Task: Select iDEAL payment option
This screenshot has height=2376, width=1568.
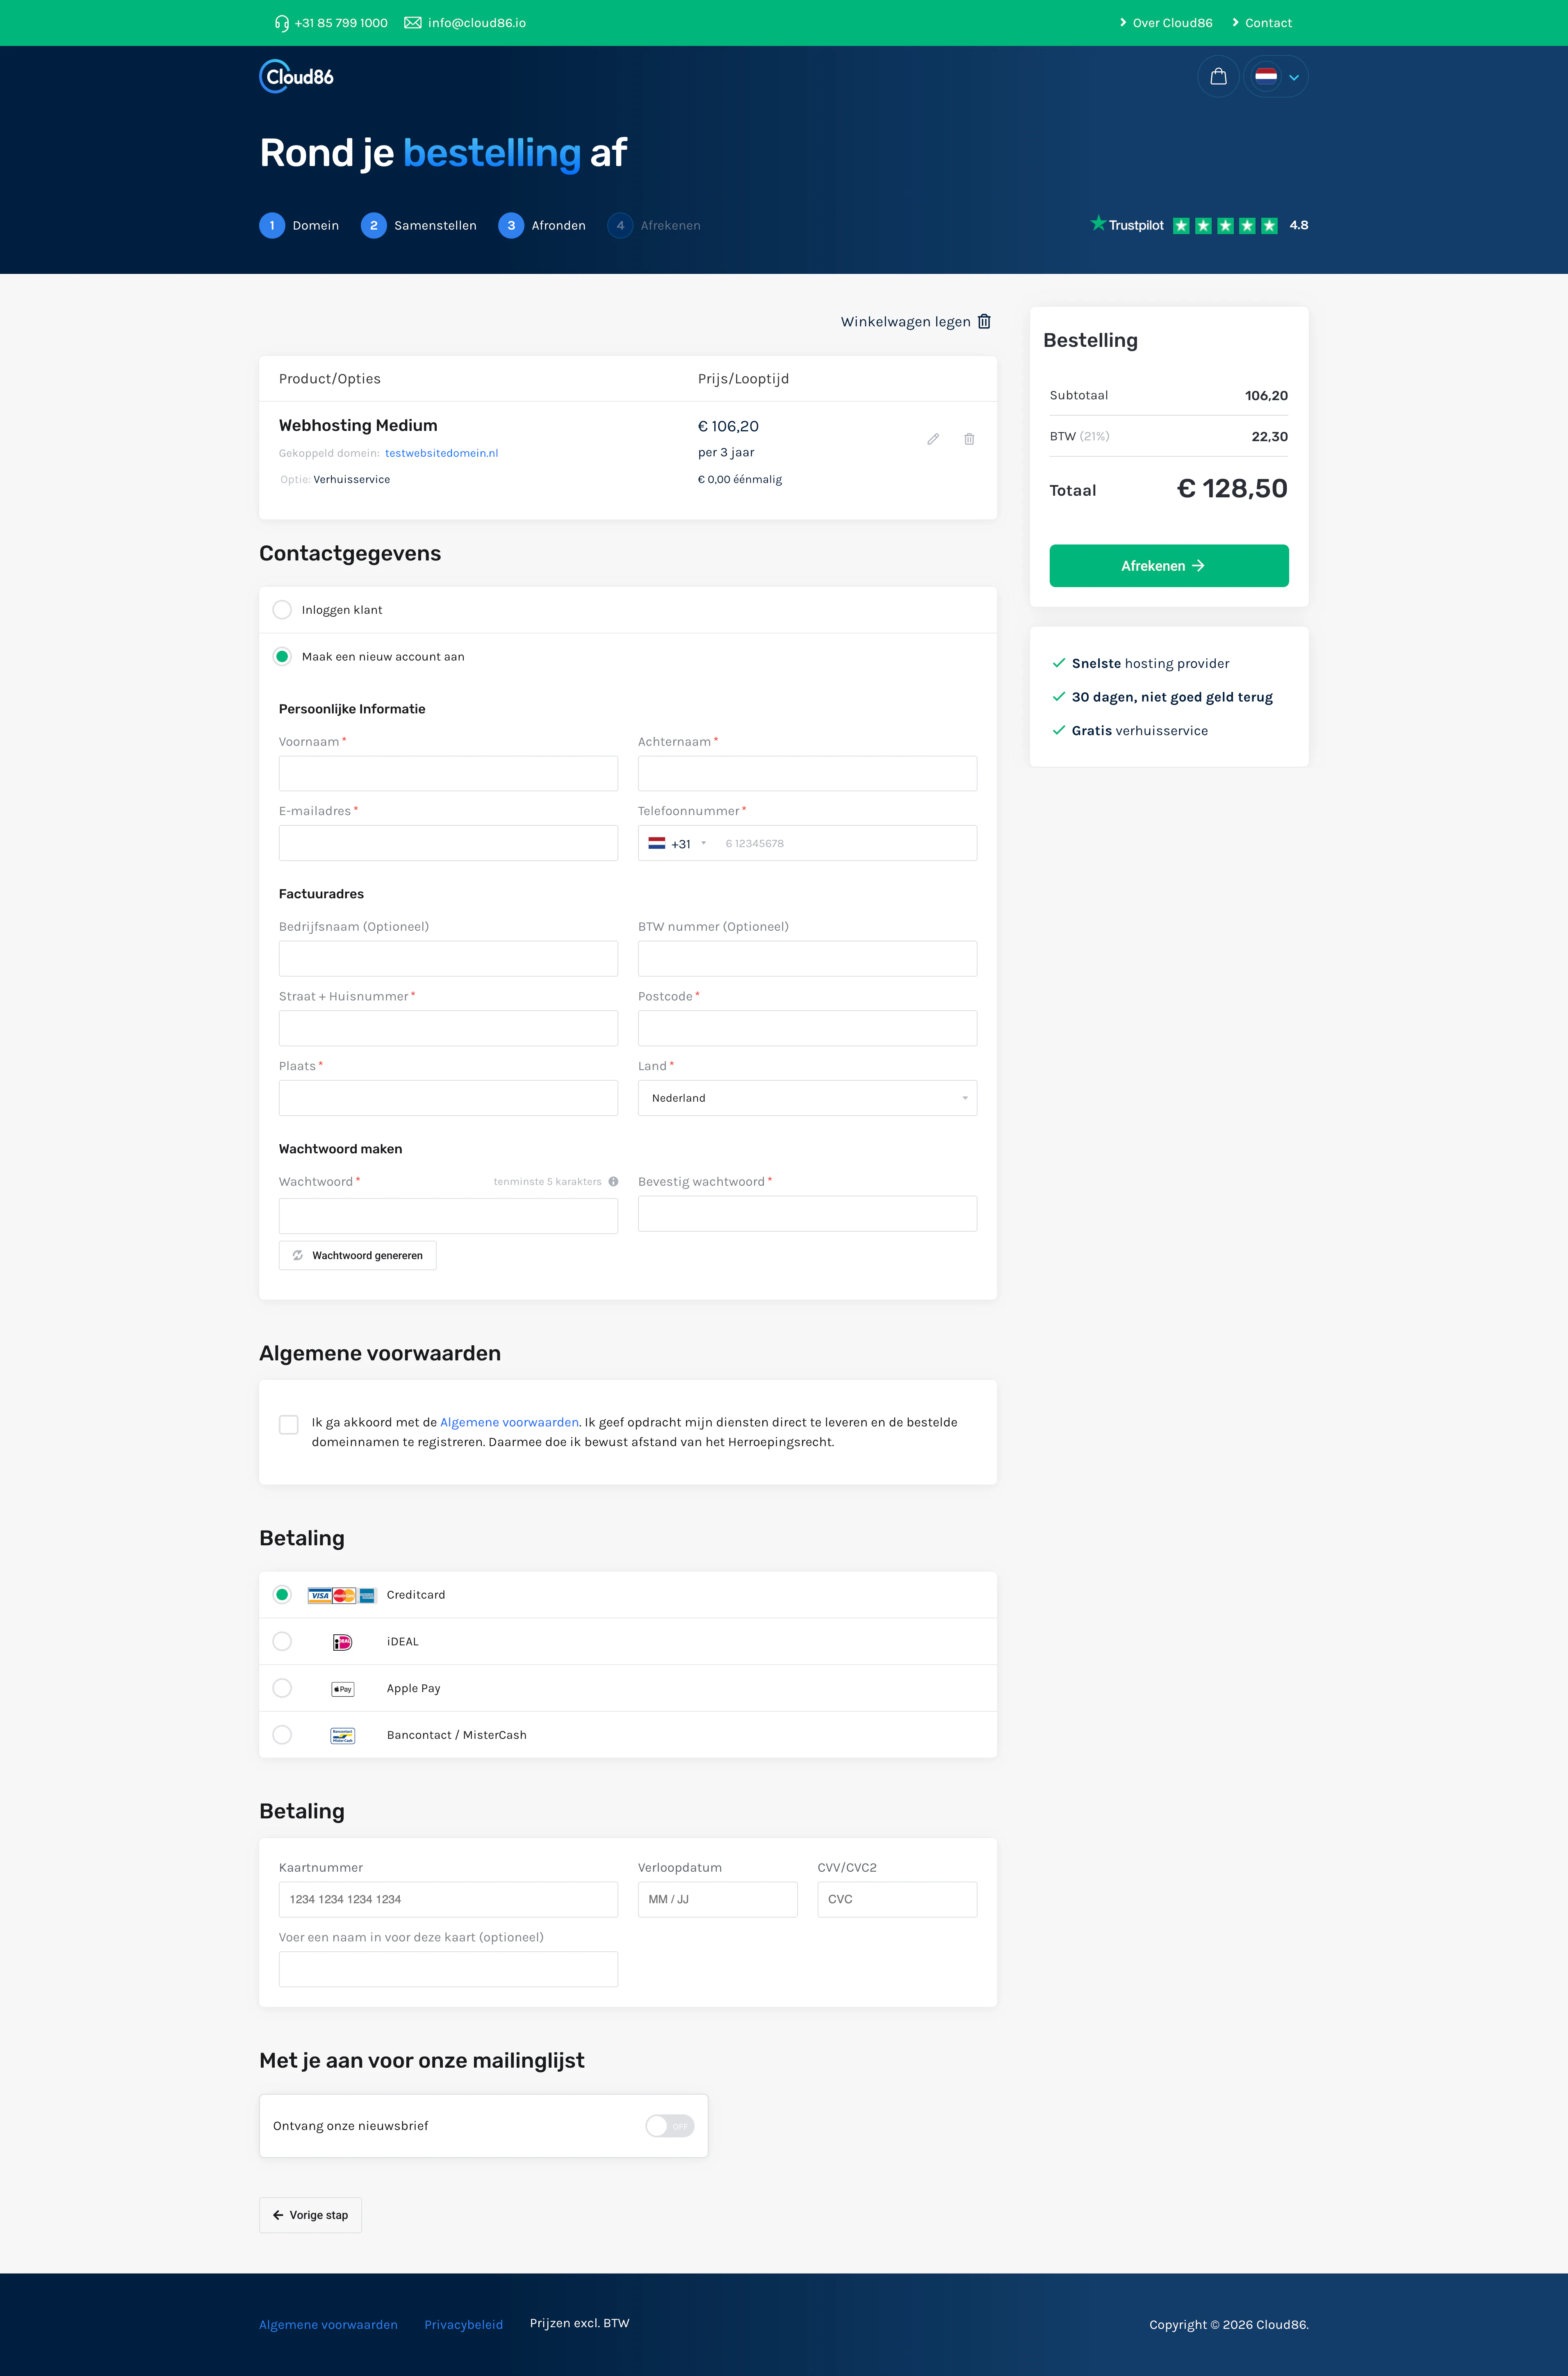Action: tap(282, 1641)
